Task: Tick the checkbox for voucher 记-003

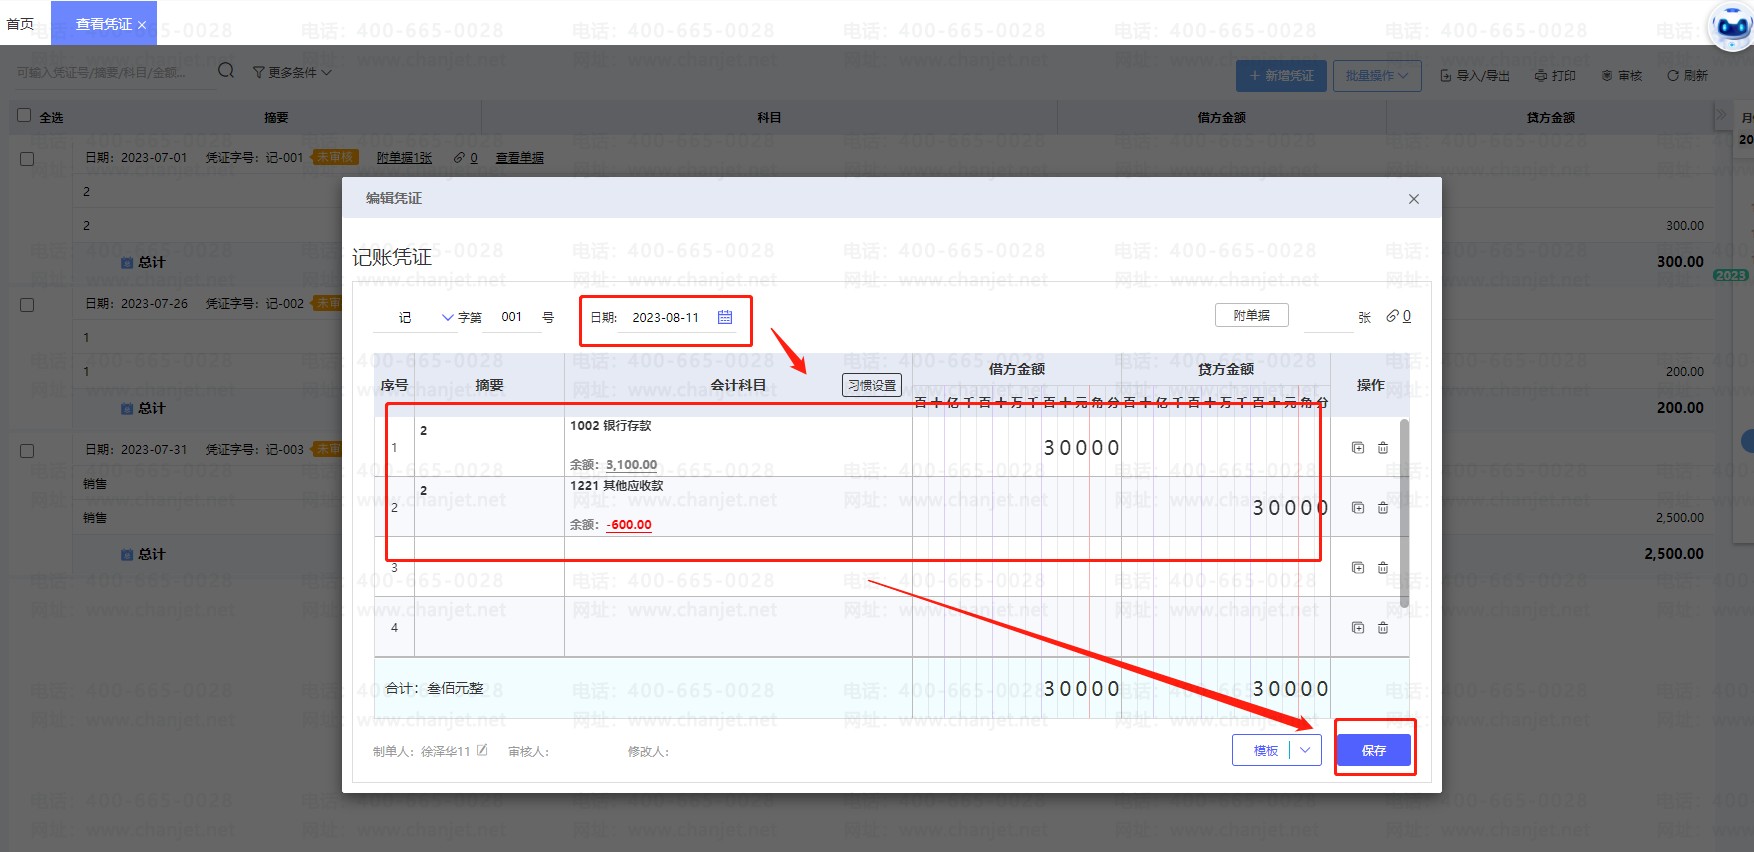Action: pos(27,451)
